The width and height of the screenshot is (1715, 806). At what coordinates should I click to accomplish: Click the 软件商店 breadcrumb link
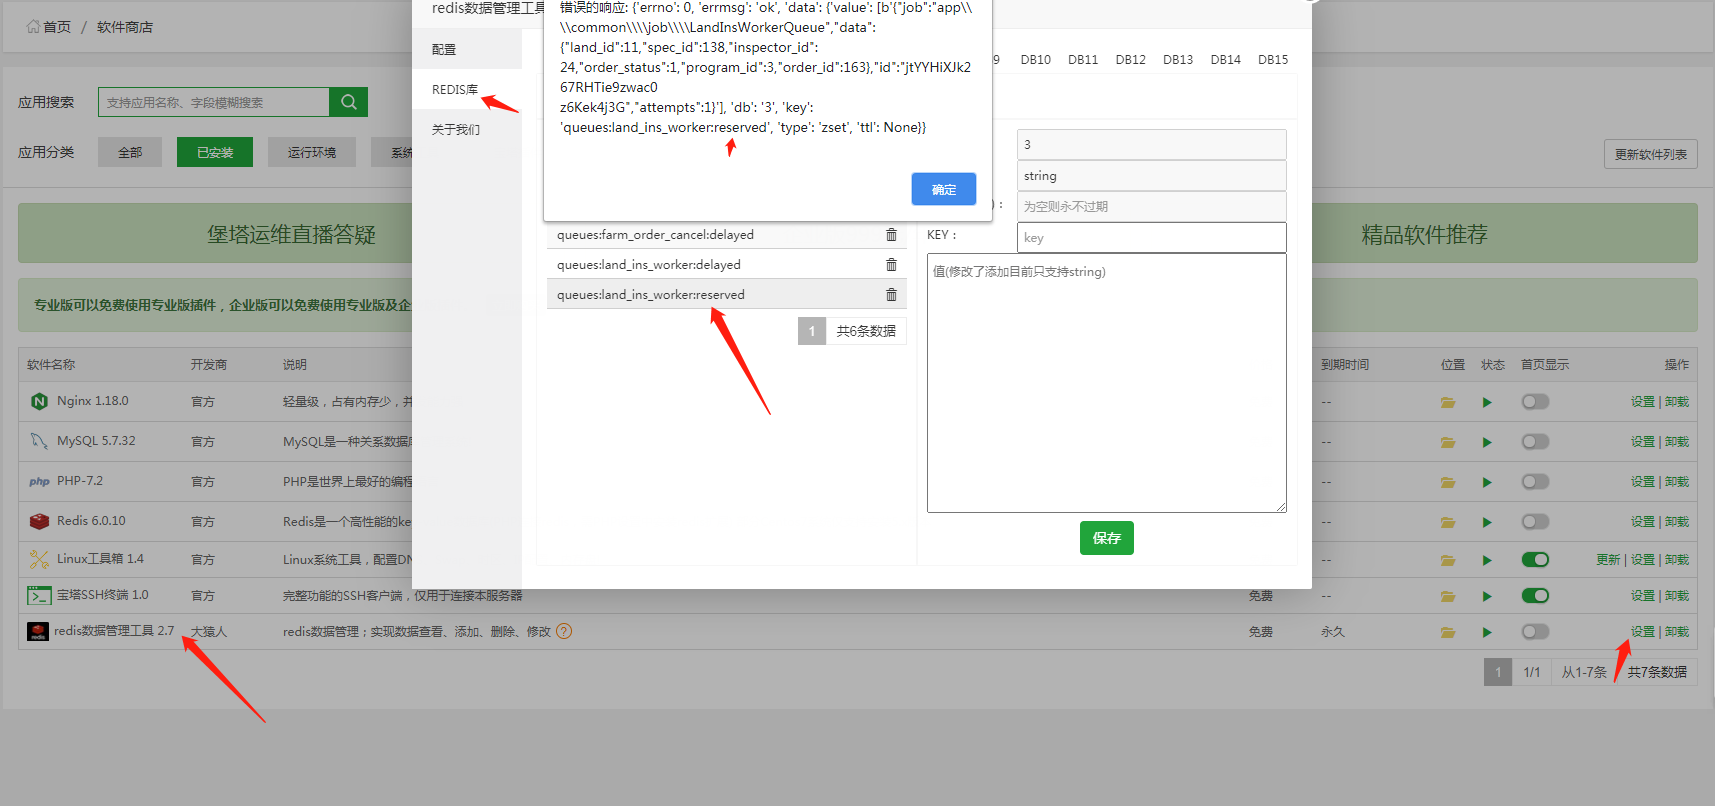125,27
